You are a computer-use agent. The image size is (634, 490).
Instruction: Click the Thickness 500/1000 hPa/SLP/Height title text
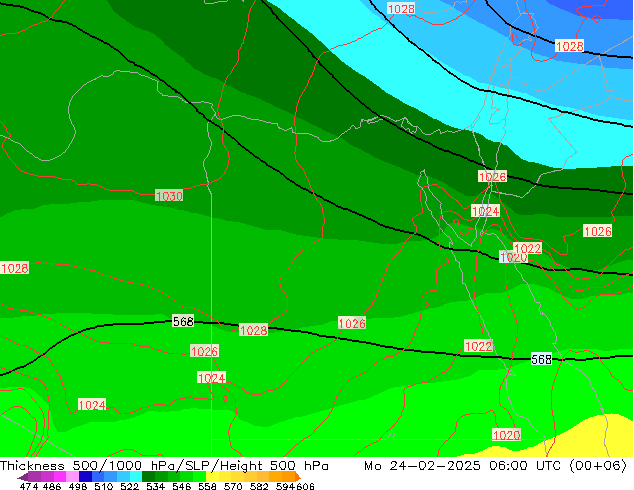[164, 466]
